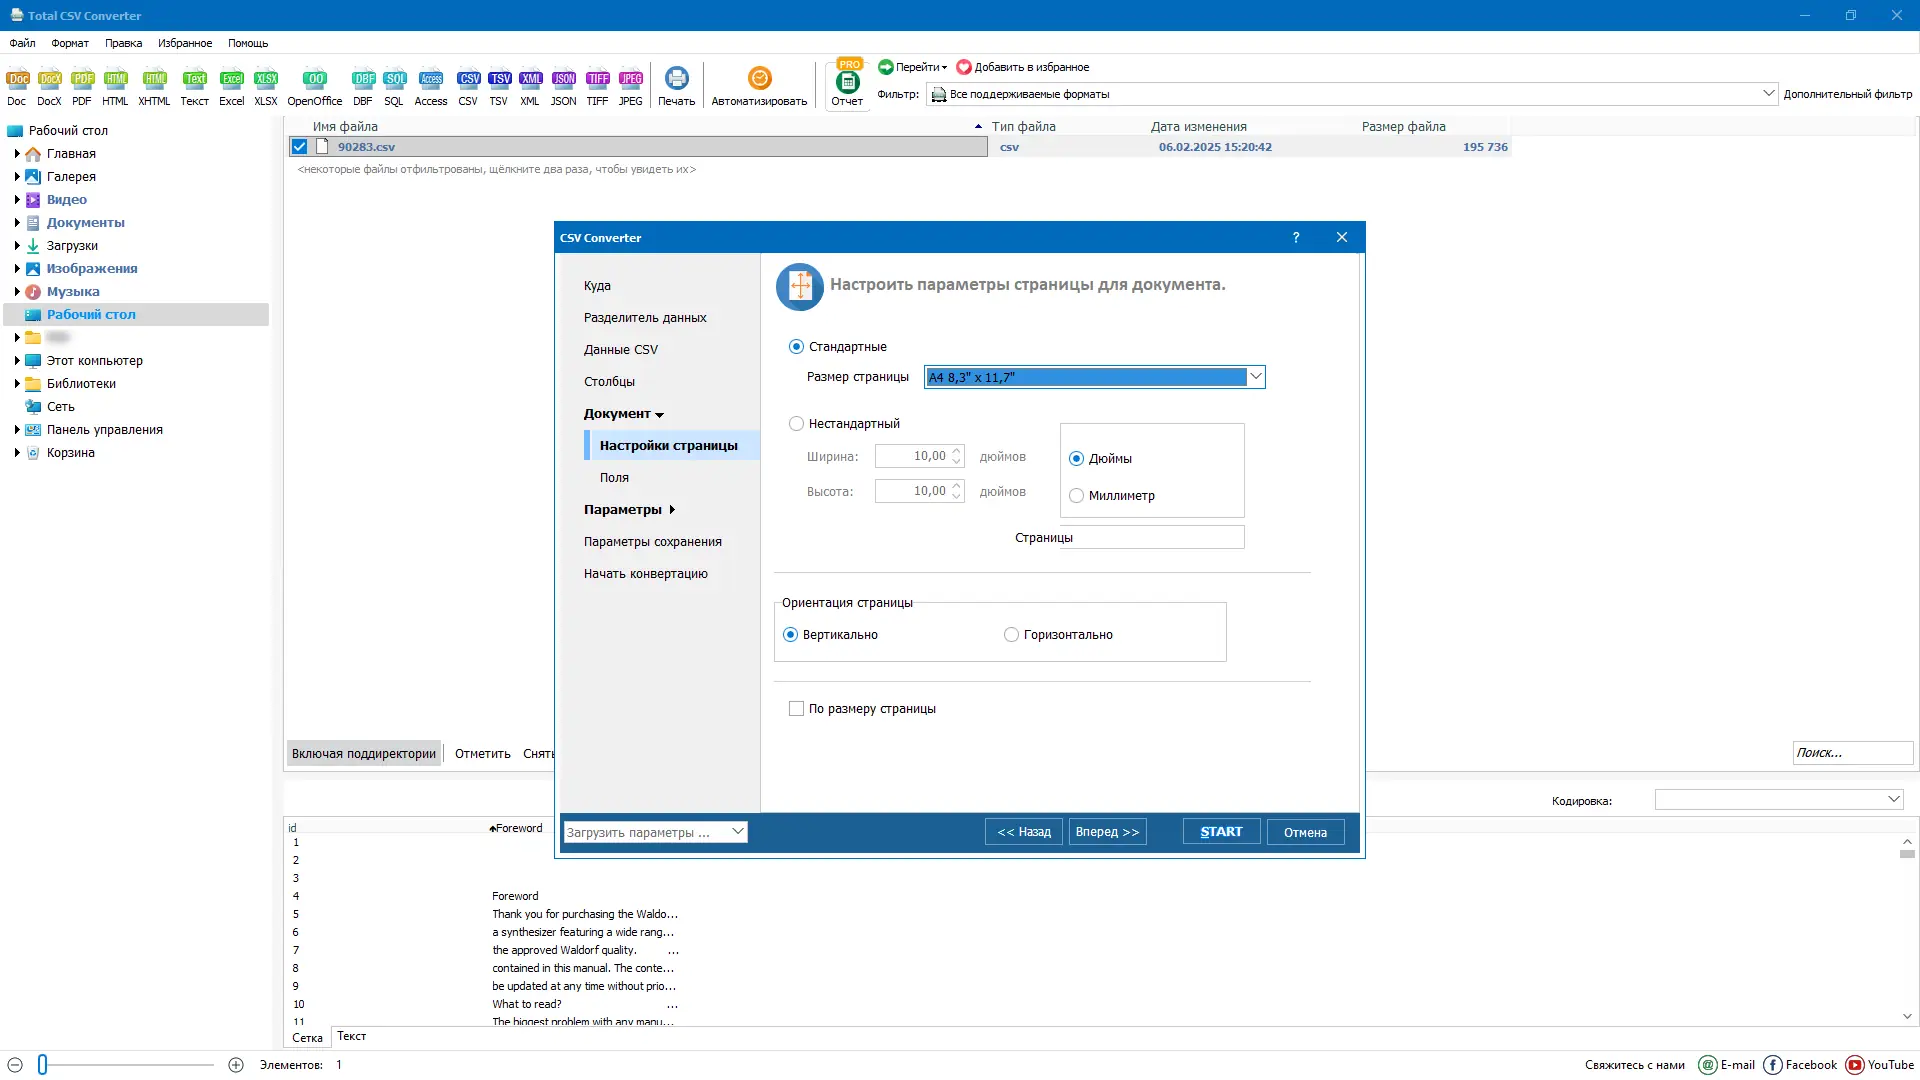Adjust the zoom slider in status bar
The width and height of the screenshot is (1920, 1080).
43,1065
